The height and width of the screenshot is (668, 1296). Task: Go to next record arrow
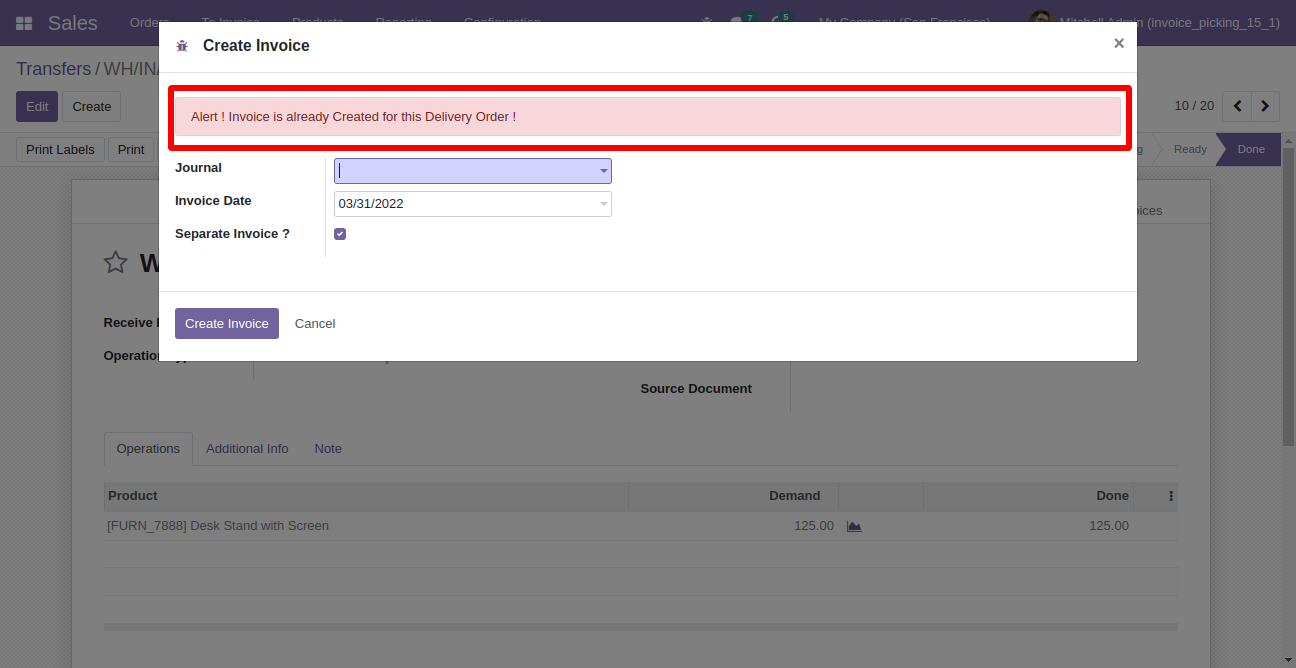click(x=1265, y=106)
